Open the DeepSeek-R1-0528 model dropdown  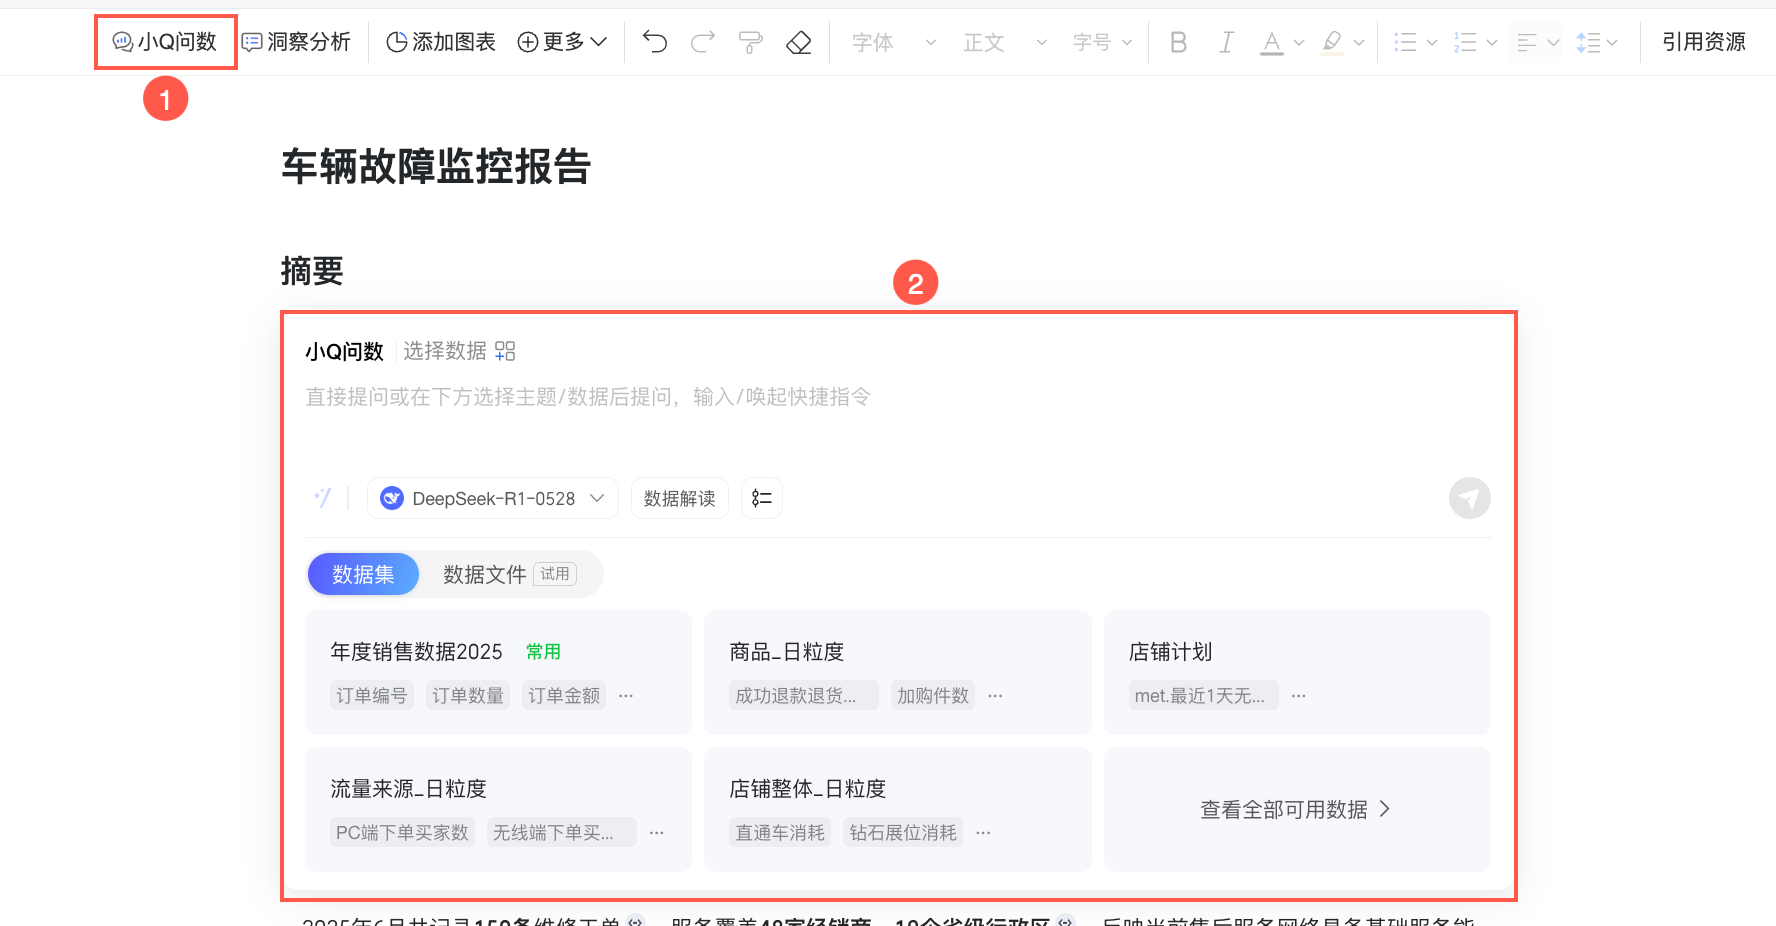[493, 498]
